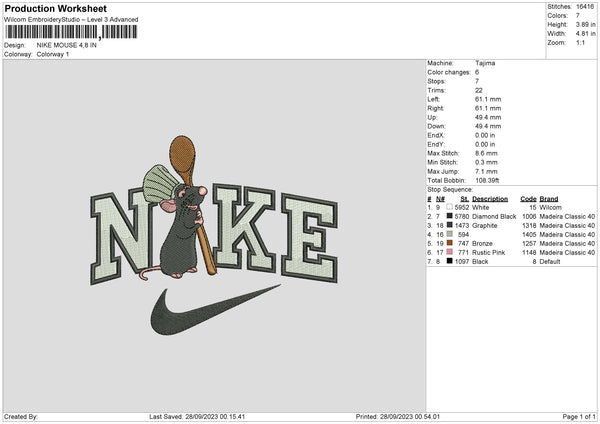Click the EndX label
Viewport: 600px width, 424px height.
436,135
